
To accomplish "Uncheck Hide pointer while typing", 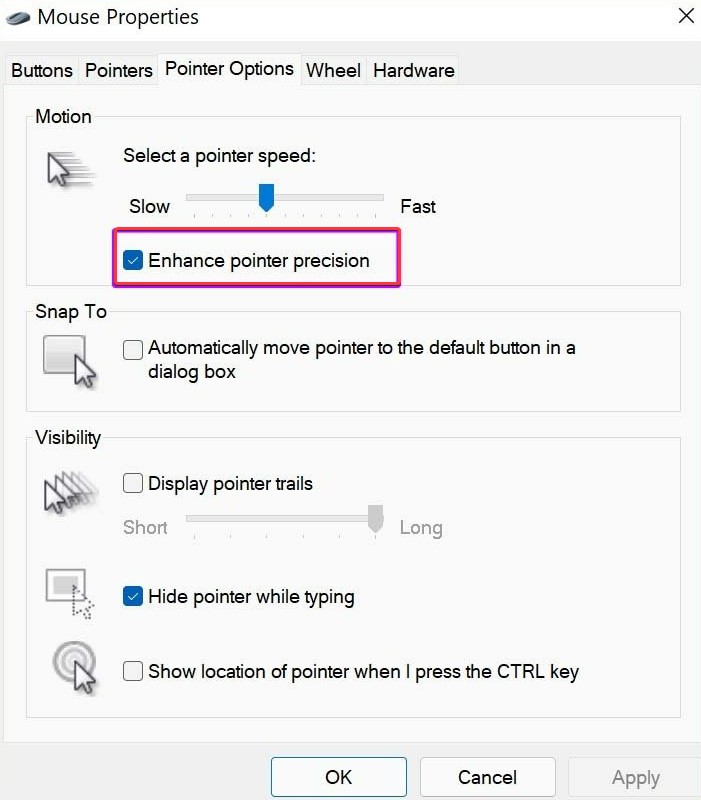I will tap(133, 597).
